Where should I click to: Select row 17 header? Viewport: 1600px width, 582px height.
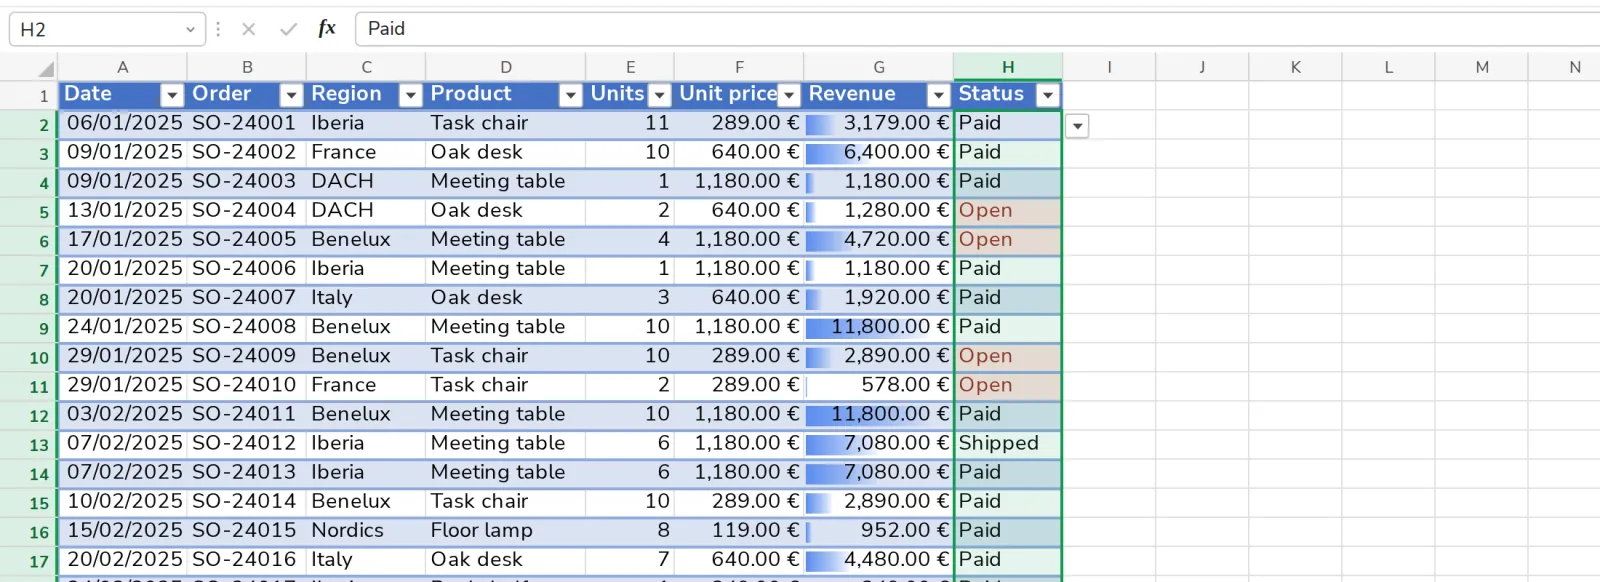coord(29,561)
